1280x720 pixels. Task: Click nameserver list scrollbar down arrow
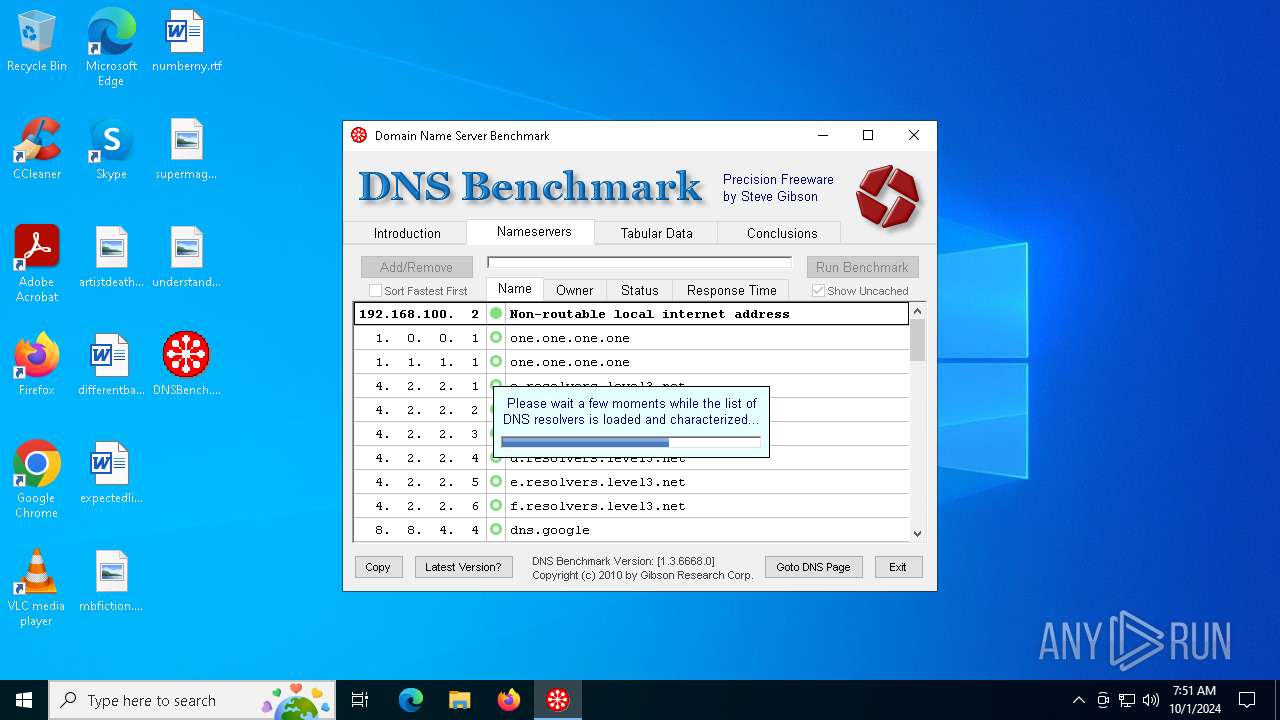917,534
